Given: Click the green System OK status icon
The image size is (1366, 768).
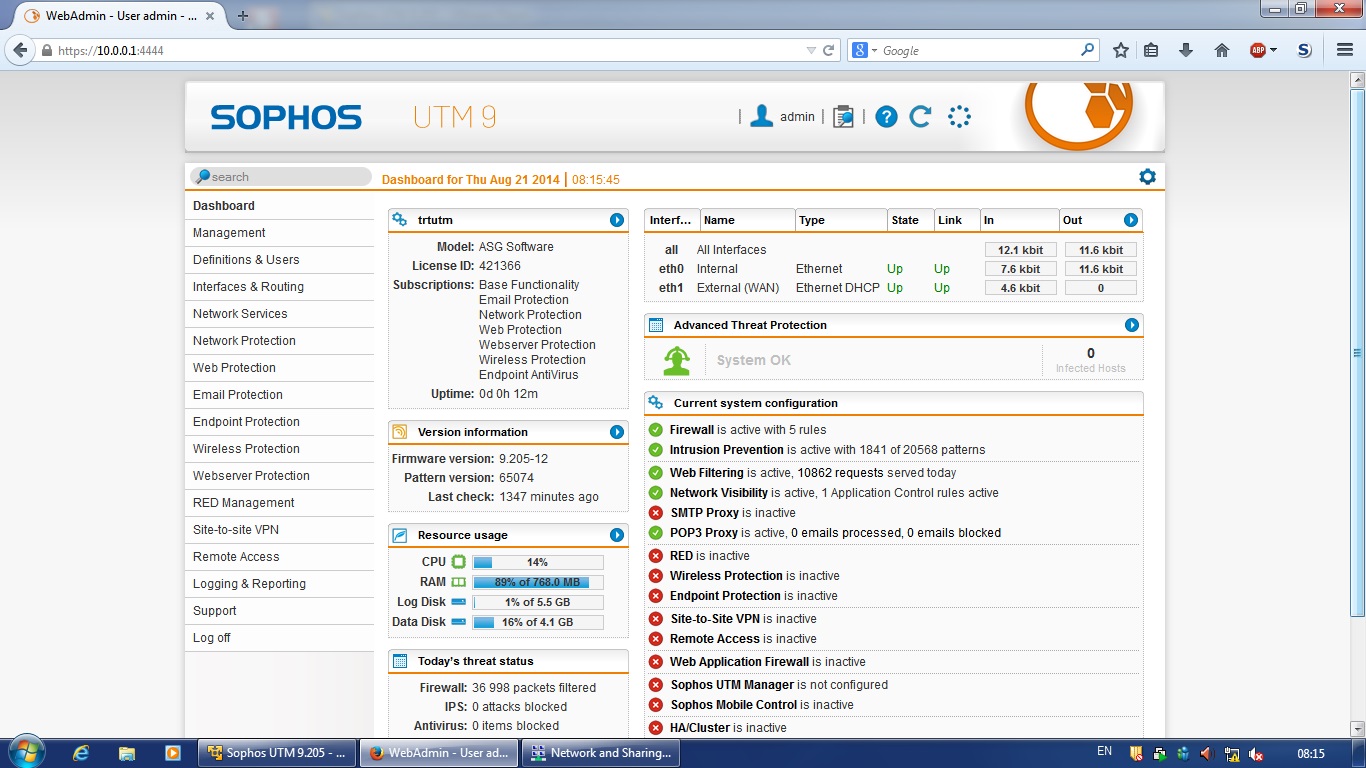Looking at the screenshot, I should tap(677, 360).
